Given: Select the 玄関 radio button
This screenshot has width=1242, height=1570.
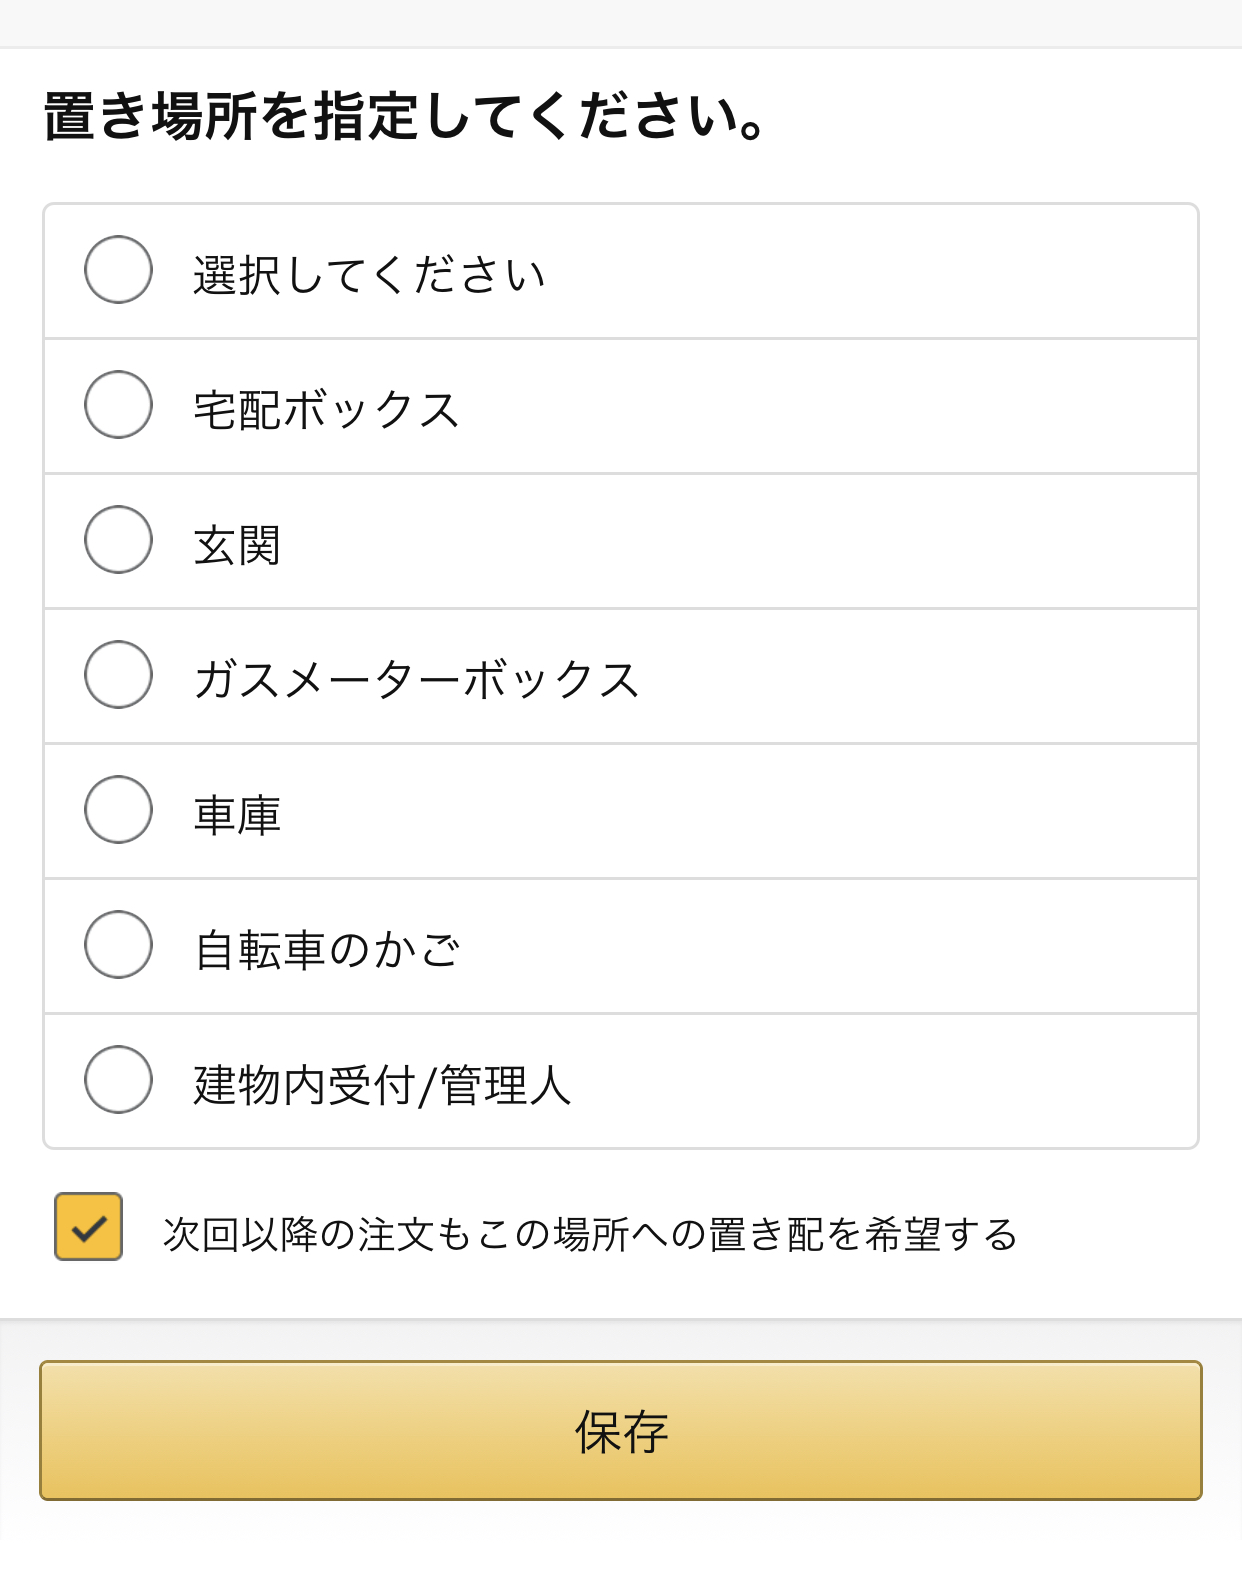Looking at the screenshot, I should [x=118, y=540].
